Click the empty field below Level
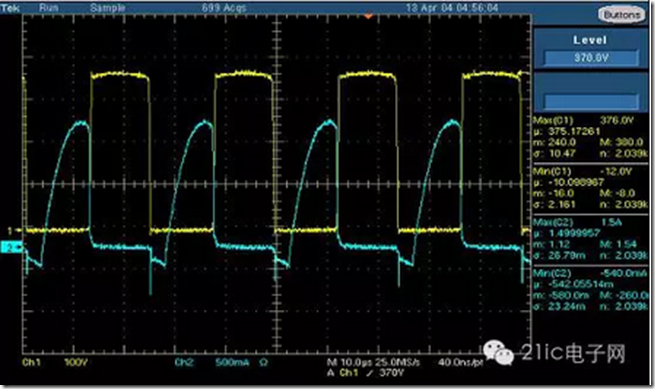The width and height of the screenshot is (655, 389). point(591,101)
